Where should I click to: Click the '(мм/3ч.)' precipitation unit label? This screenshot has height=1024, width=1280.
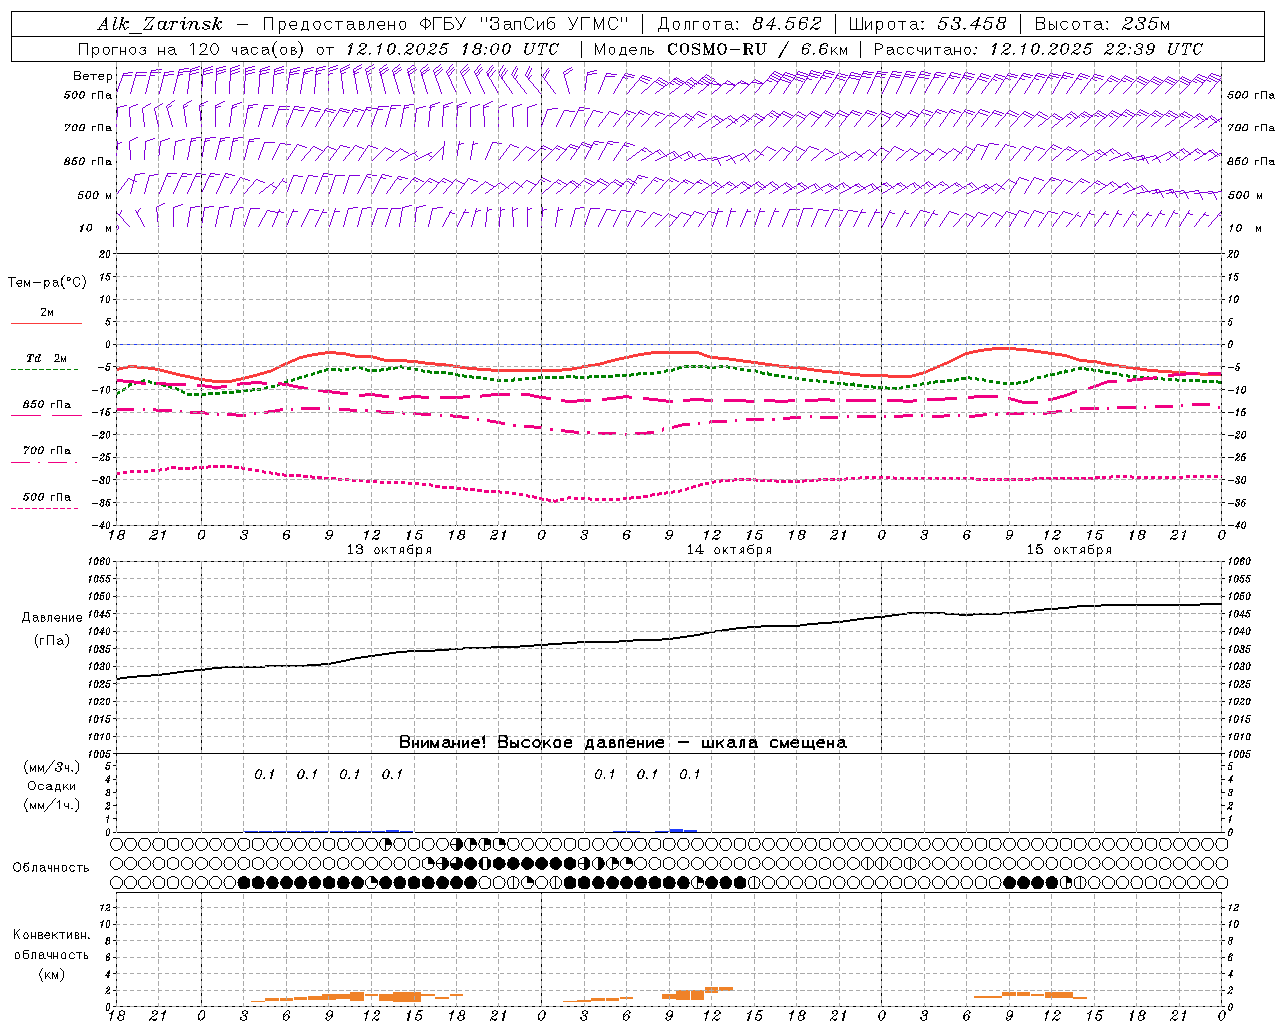pos(52,767)
